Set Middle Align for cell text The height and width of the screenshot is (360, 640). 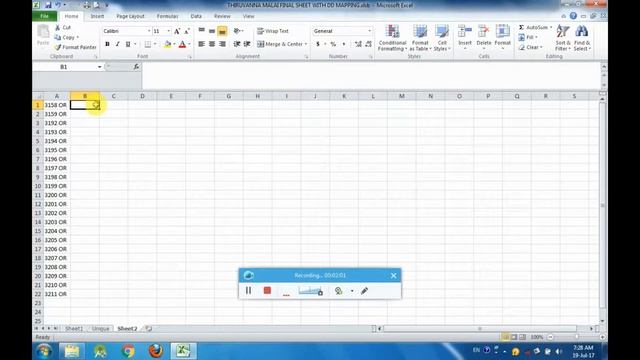coord(212,31)
